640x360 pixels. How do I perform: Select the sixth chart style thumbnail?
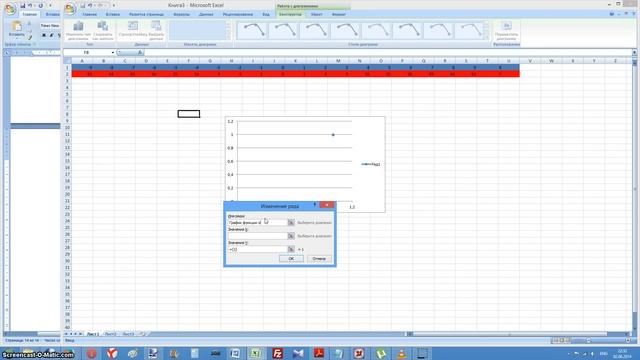[408, 30]
